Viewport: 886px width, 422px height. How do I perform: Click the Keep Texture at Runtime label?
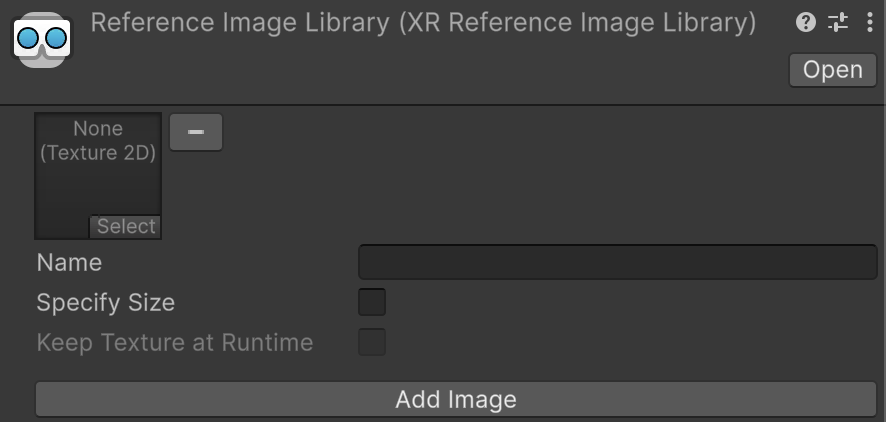pyautogui.click(x=175, y=342)
